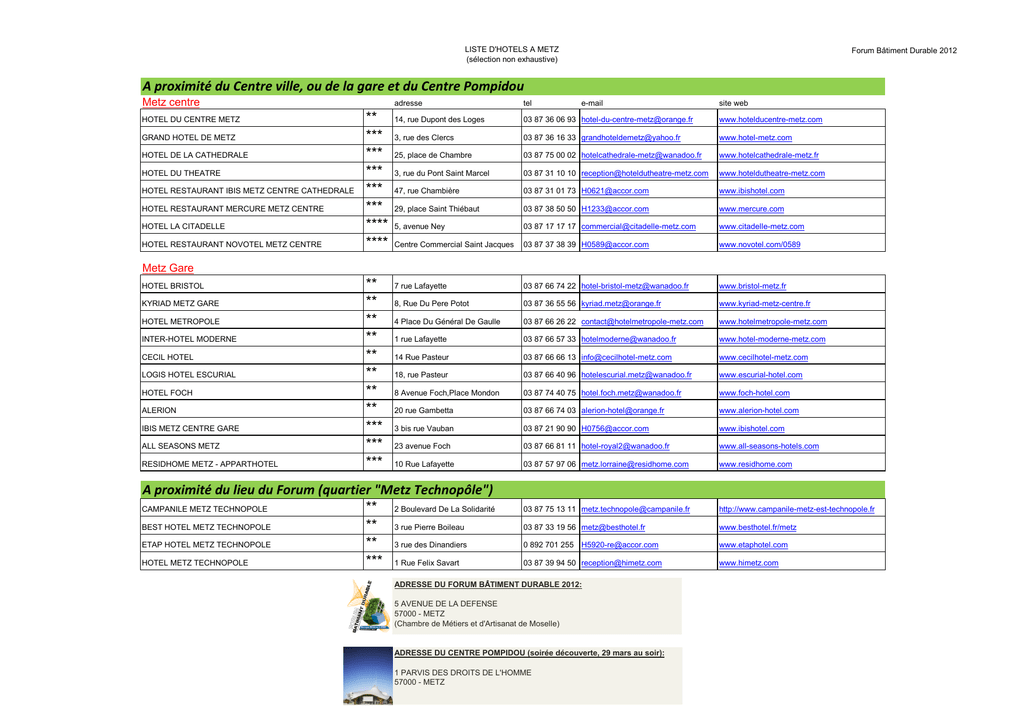Select HOTEL METZ TECHNOPOLE name cell
Image resolution: width=1024 pixels, height=725 pixels.
pyautogui.click(x=252, y=561)
